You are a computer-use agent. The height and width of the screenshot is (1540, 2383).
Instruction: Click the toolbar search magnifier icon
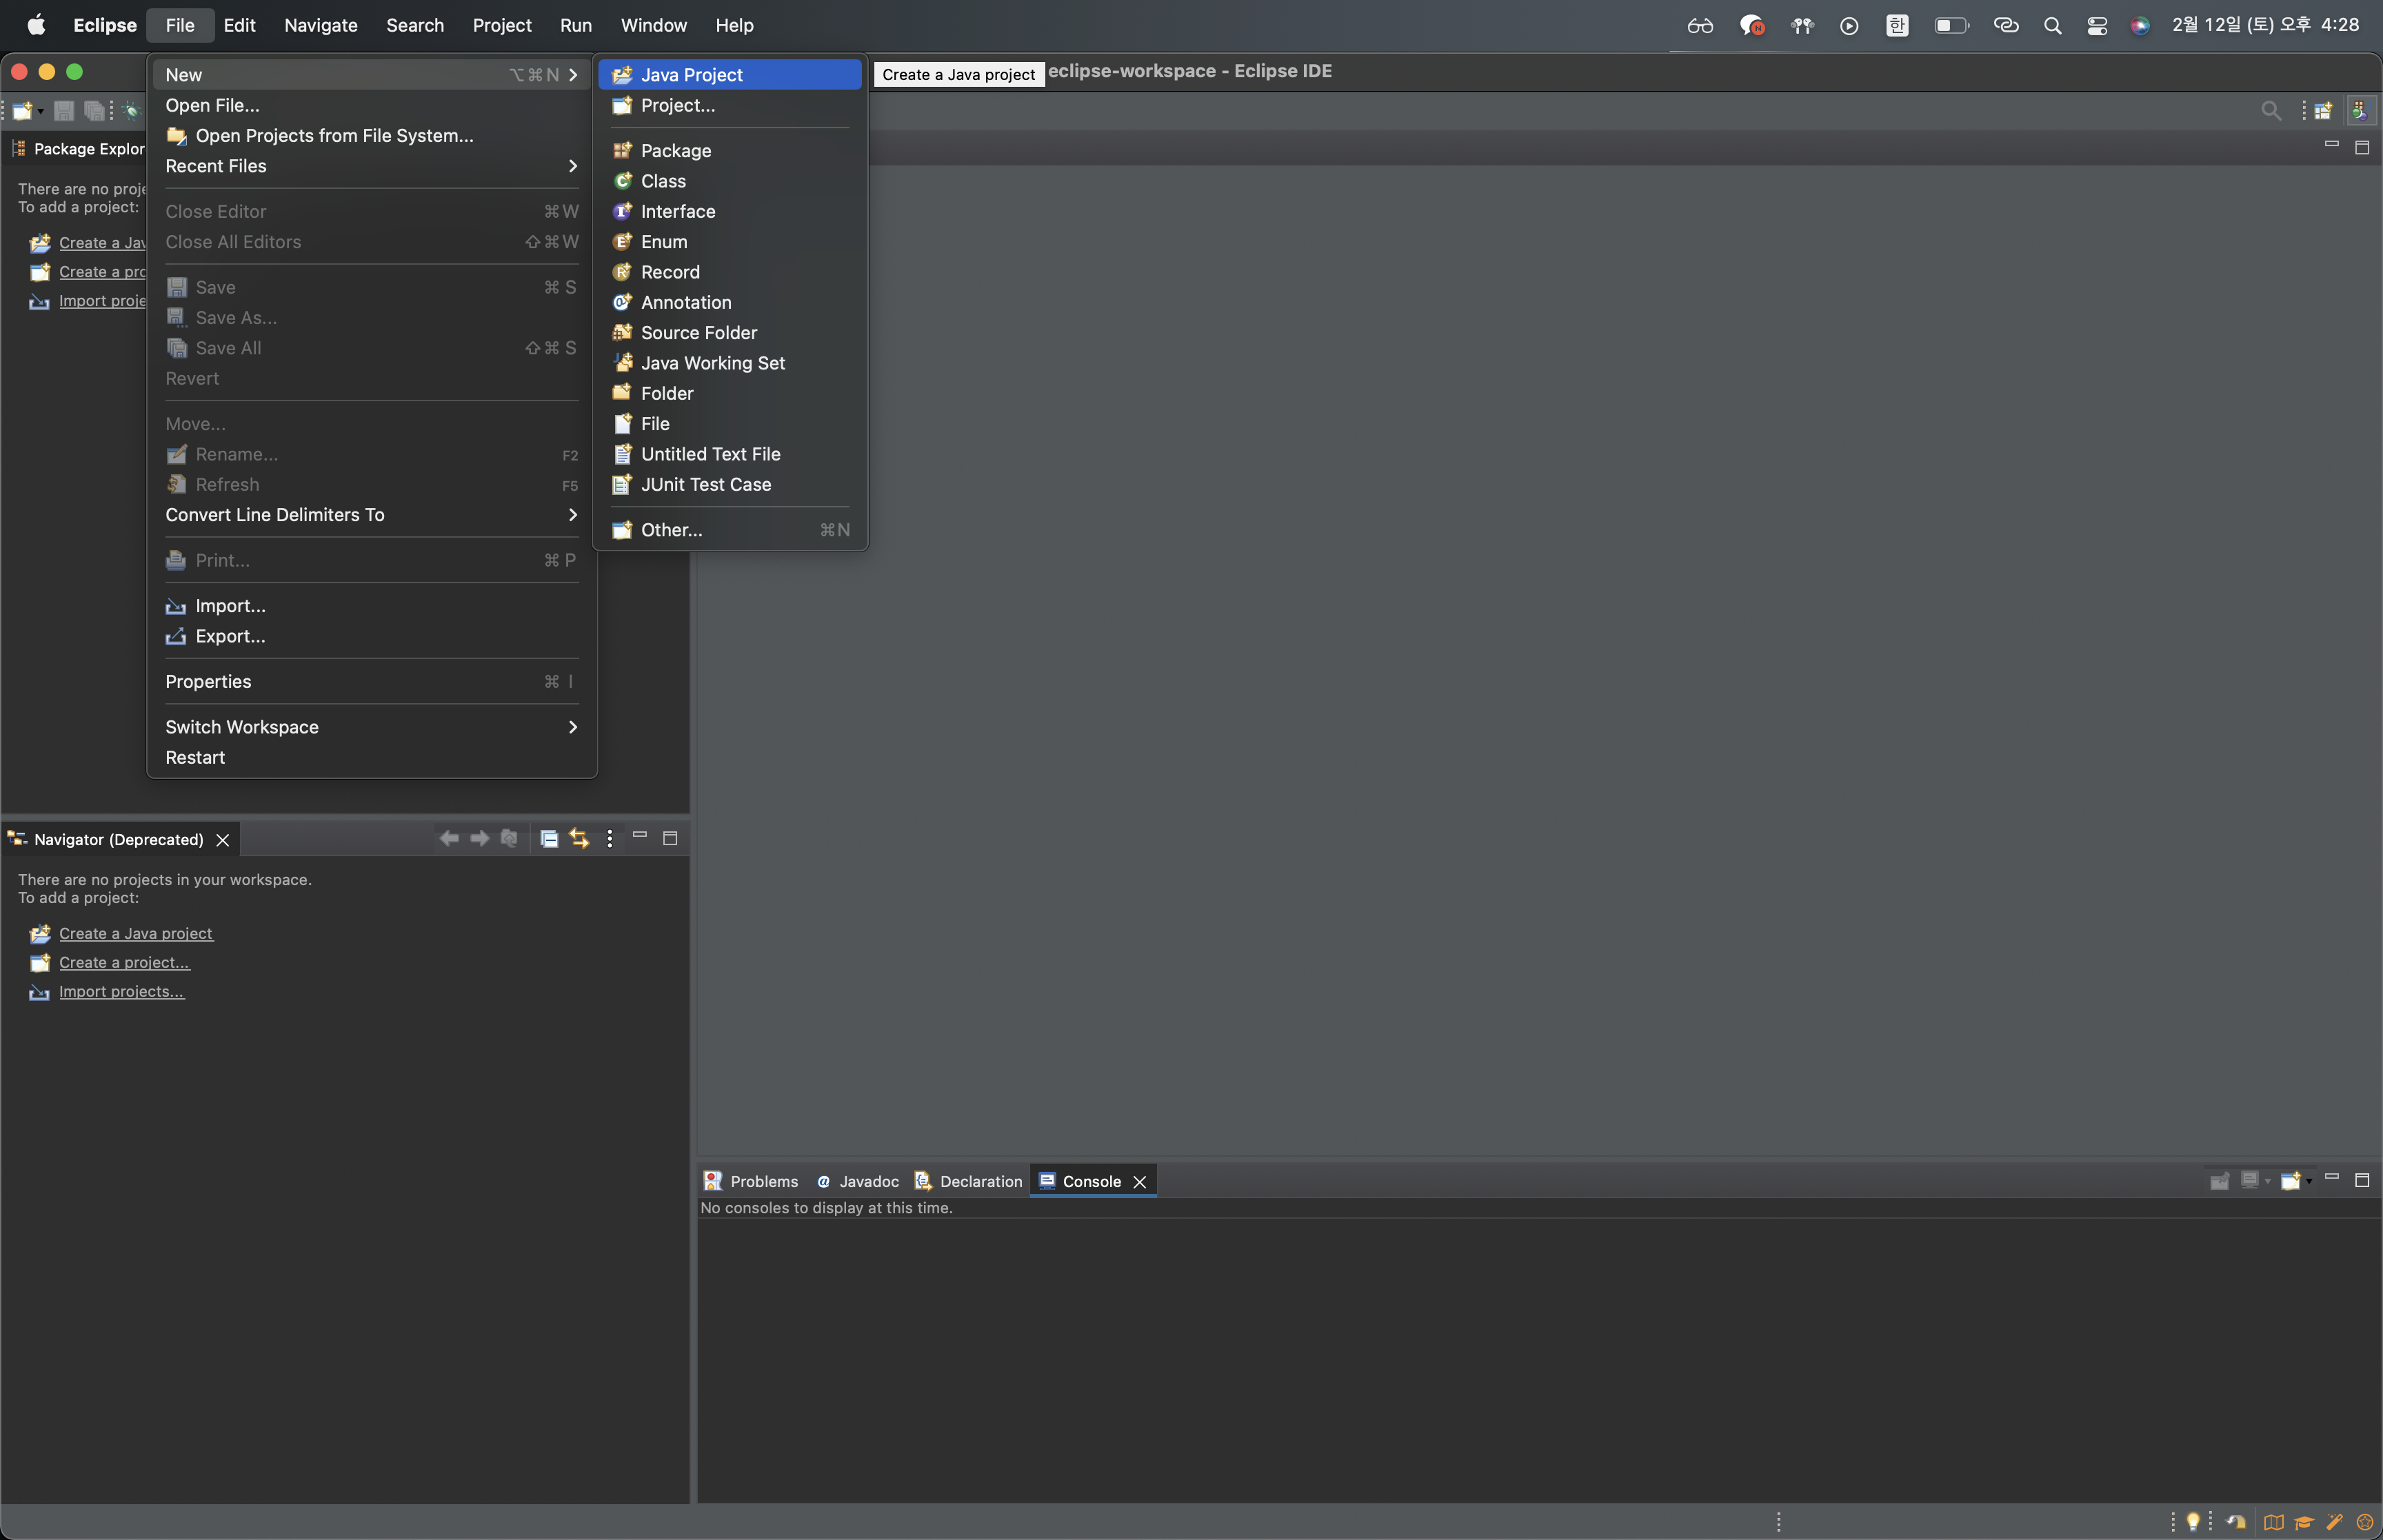point(2271,111)
